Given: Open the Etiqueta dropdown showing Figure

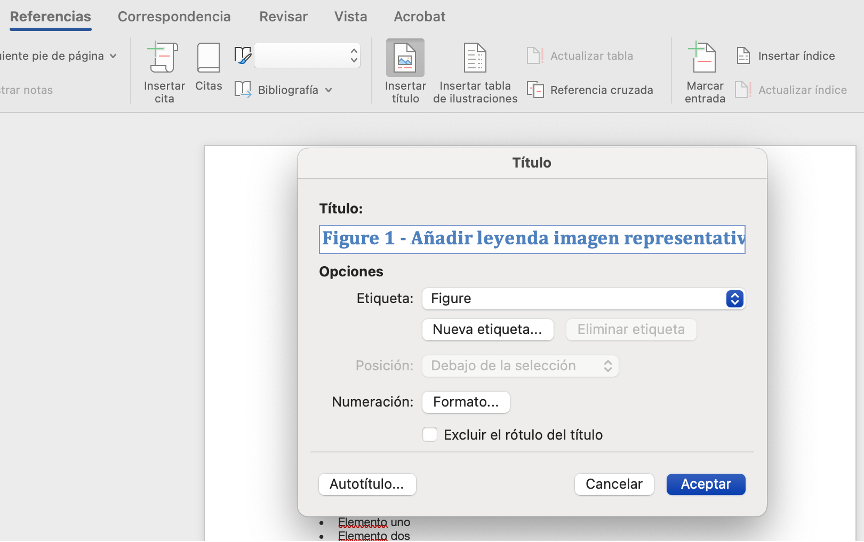Looking at the screenshot, I should (583, 298).
